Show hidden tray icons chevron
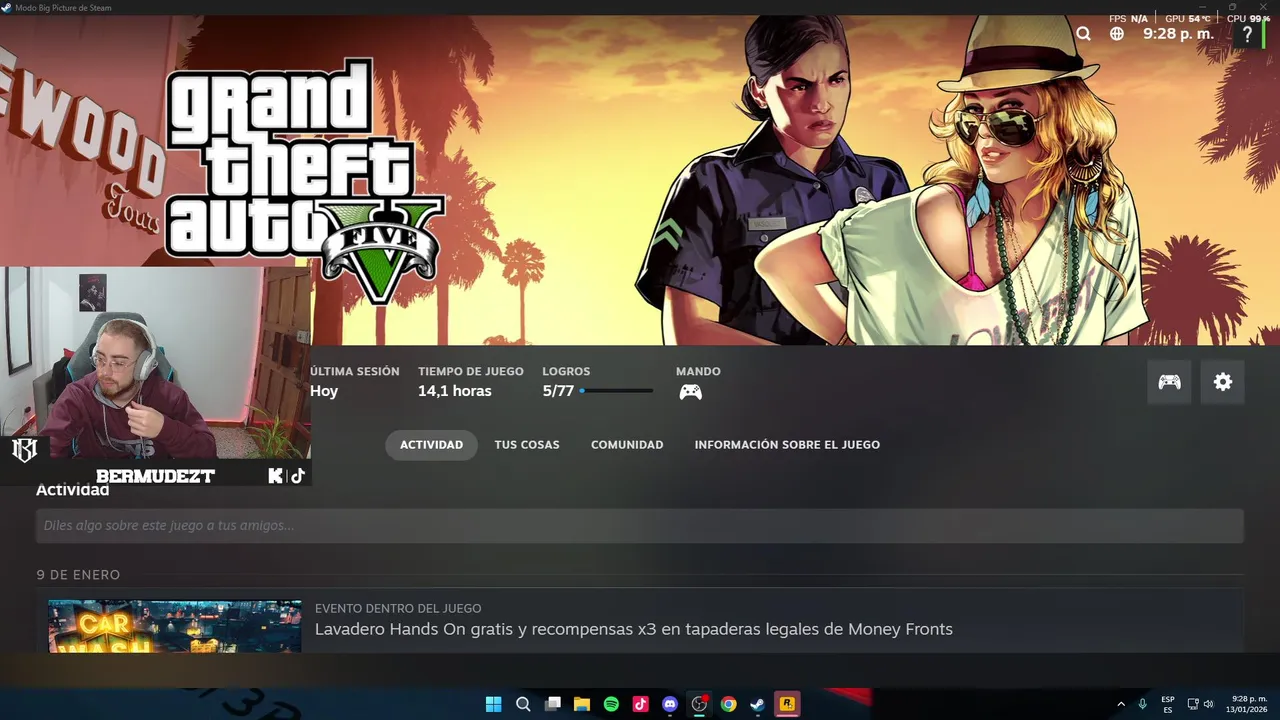 (x=1121, y=704)
